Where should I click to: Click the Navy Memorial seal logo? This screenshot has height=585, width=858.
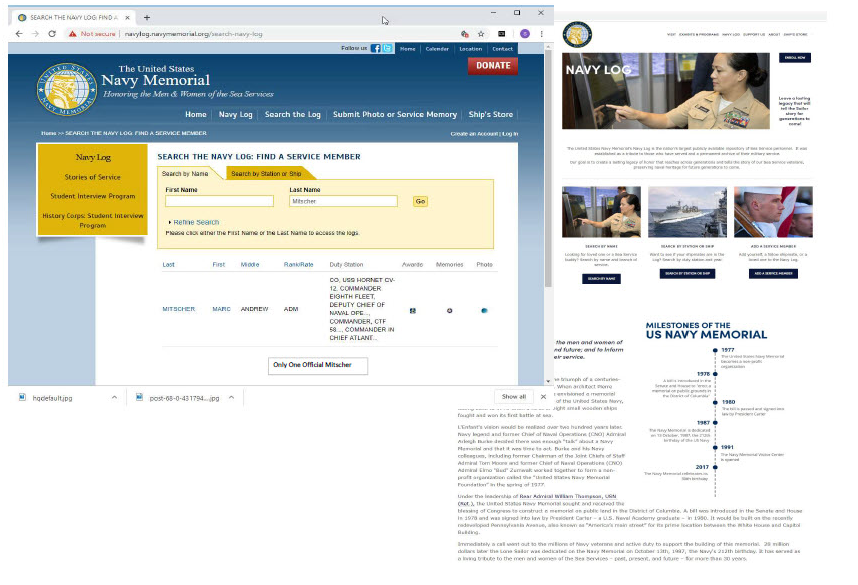68,88
